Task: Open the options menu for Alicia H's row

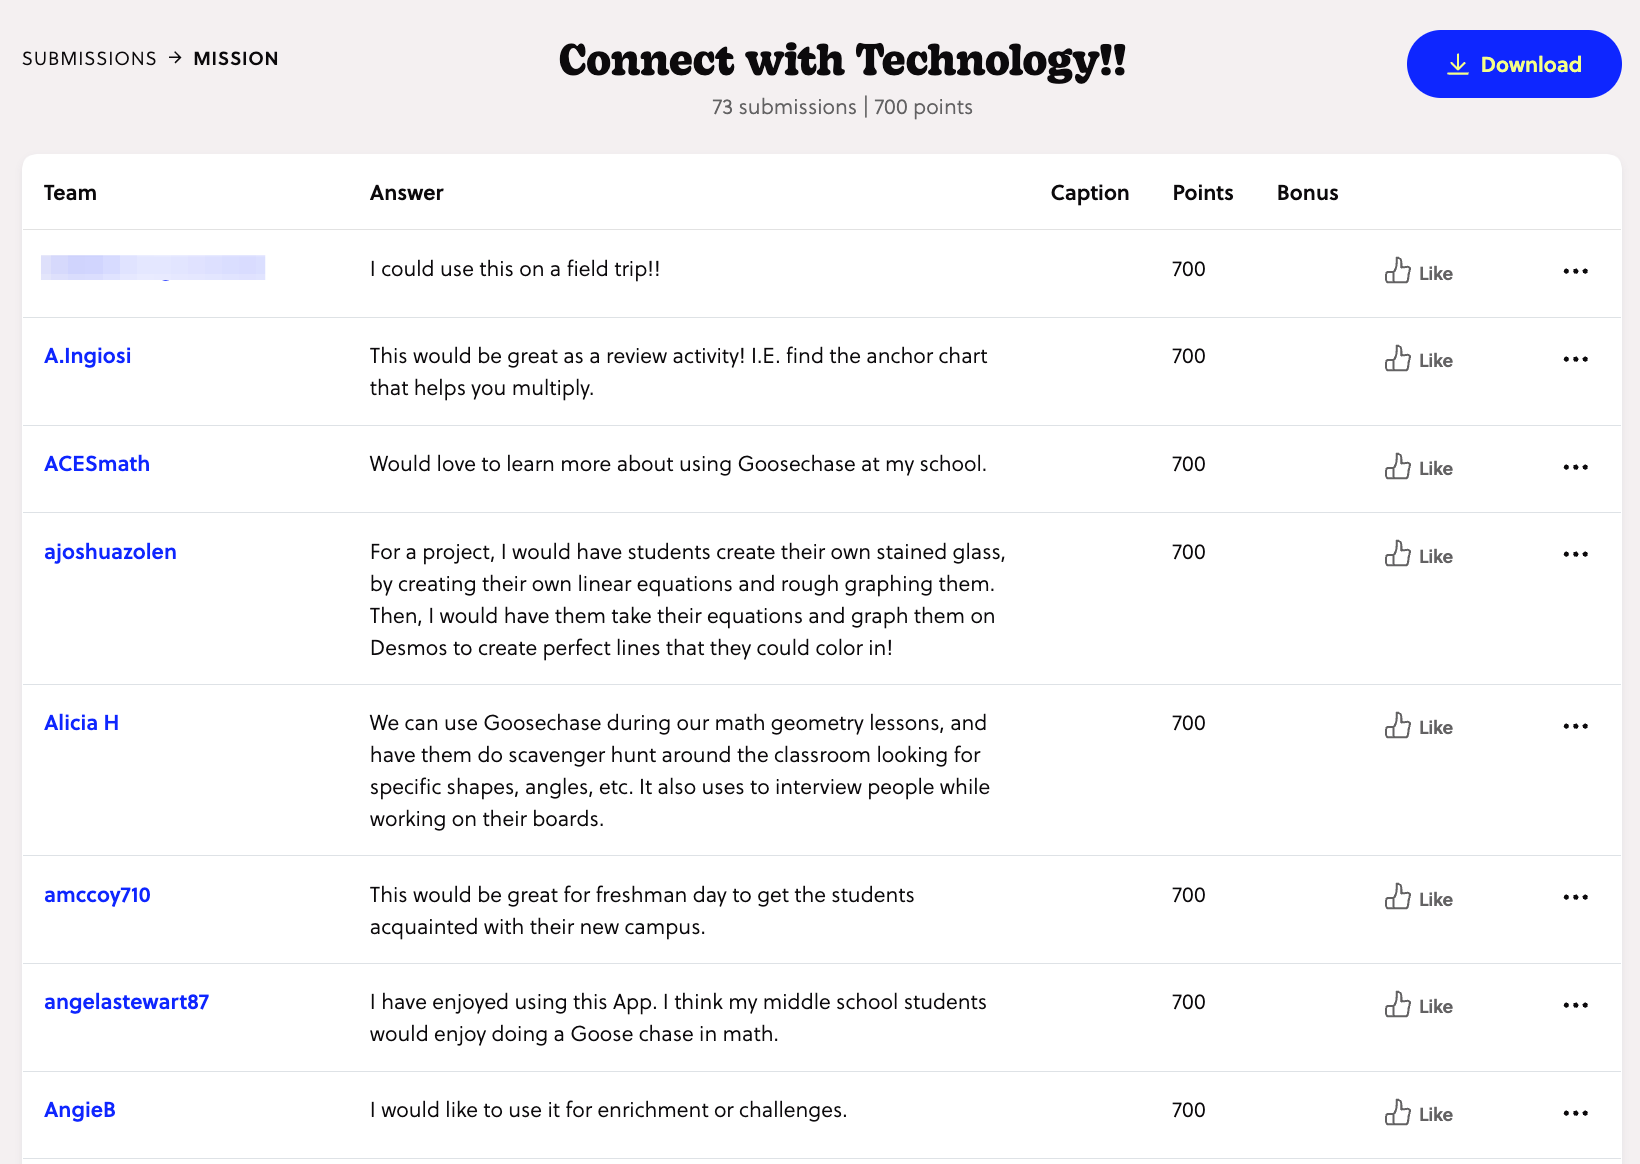Action: tap(1575, 725)
